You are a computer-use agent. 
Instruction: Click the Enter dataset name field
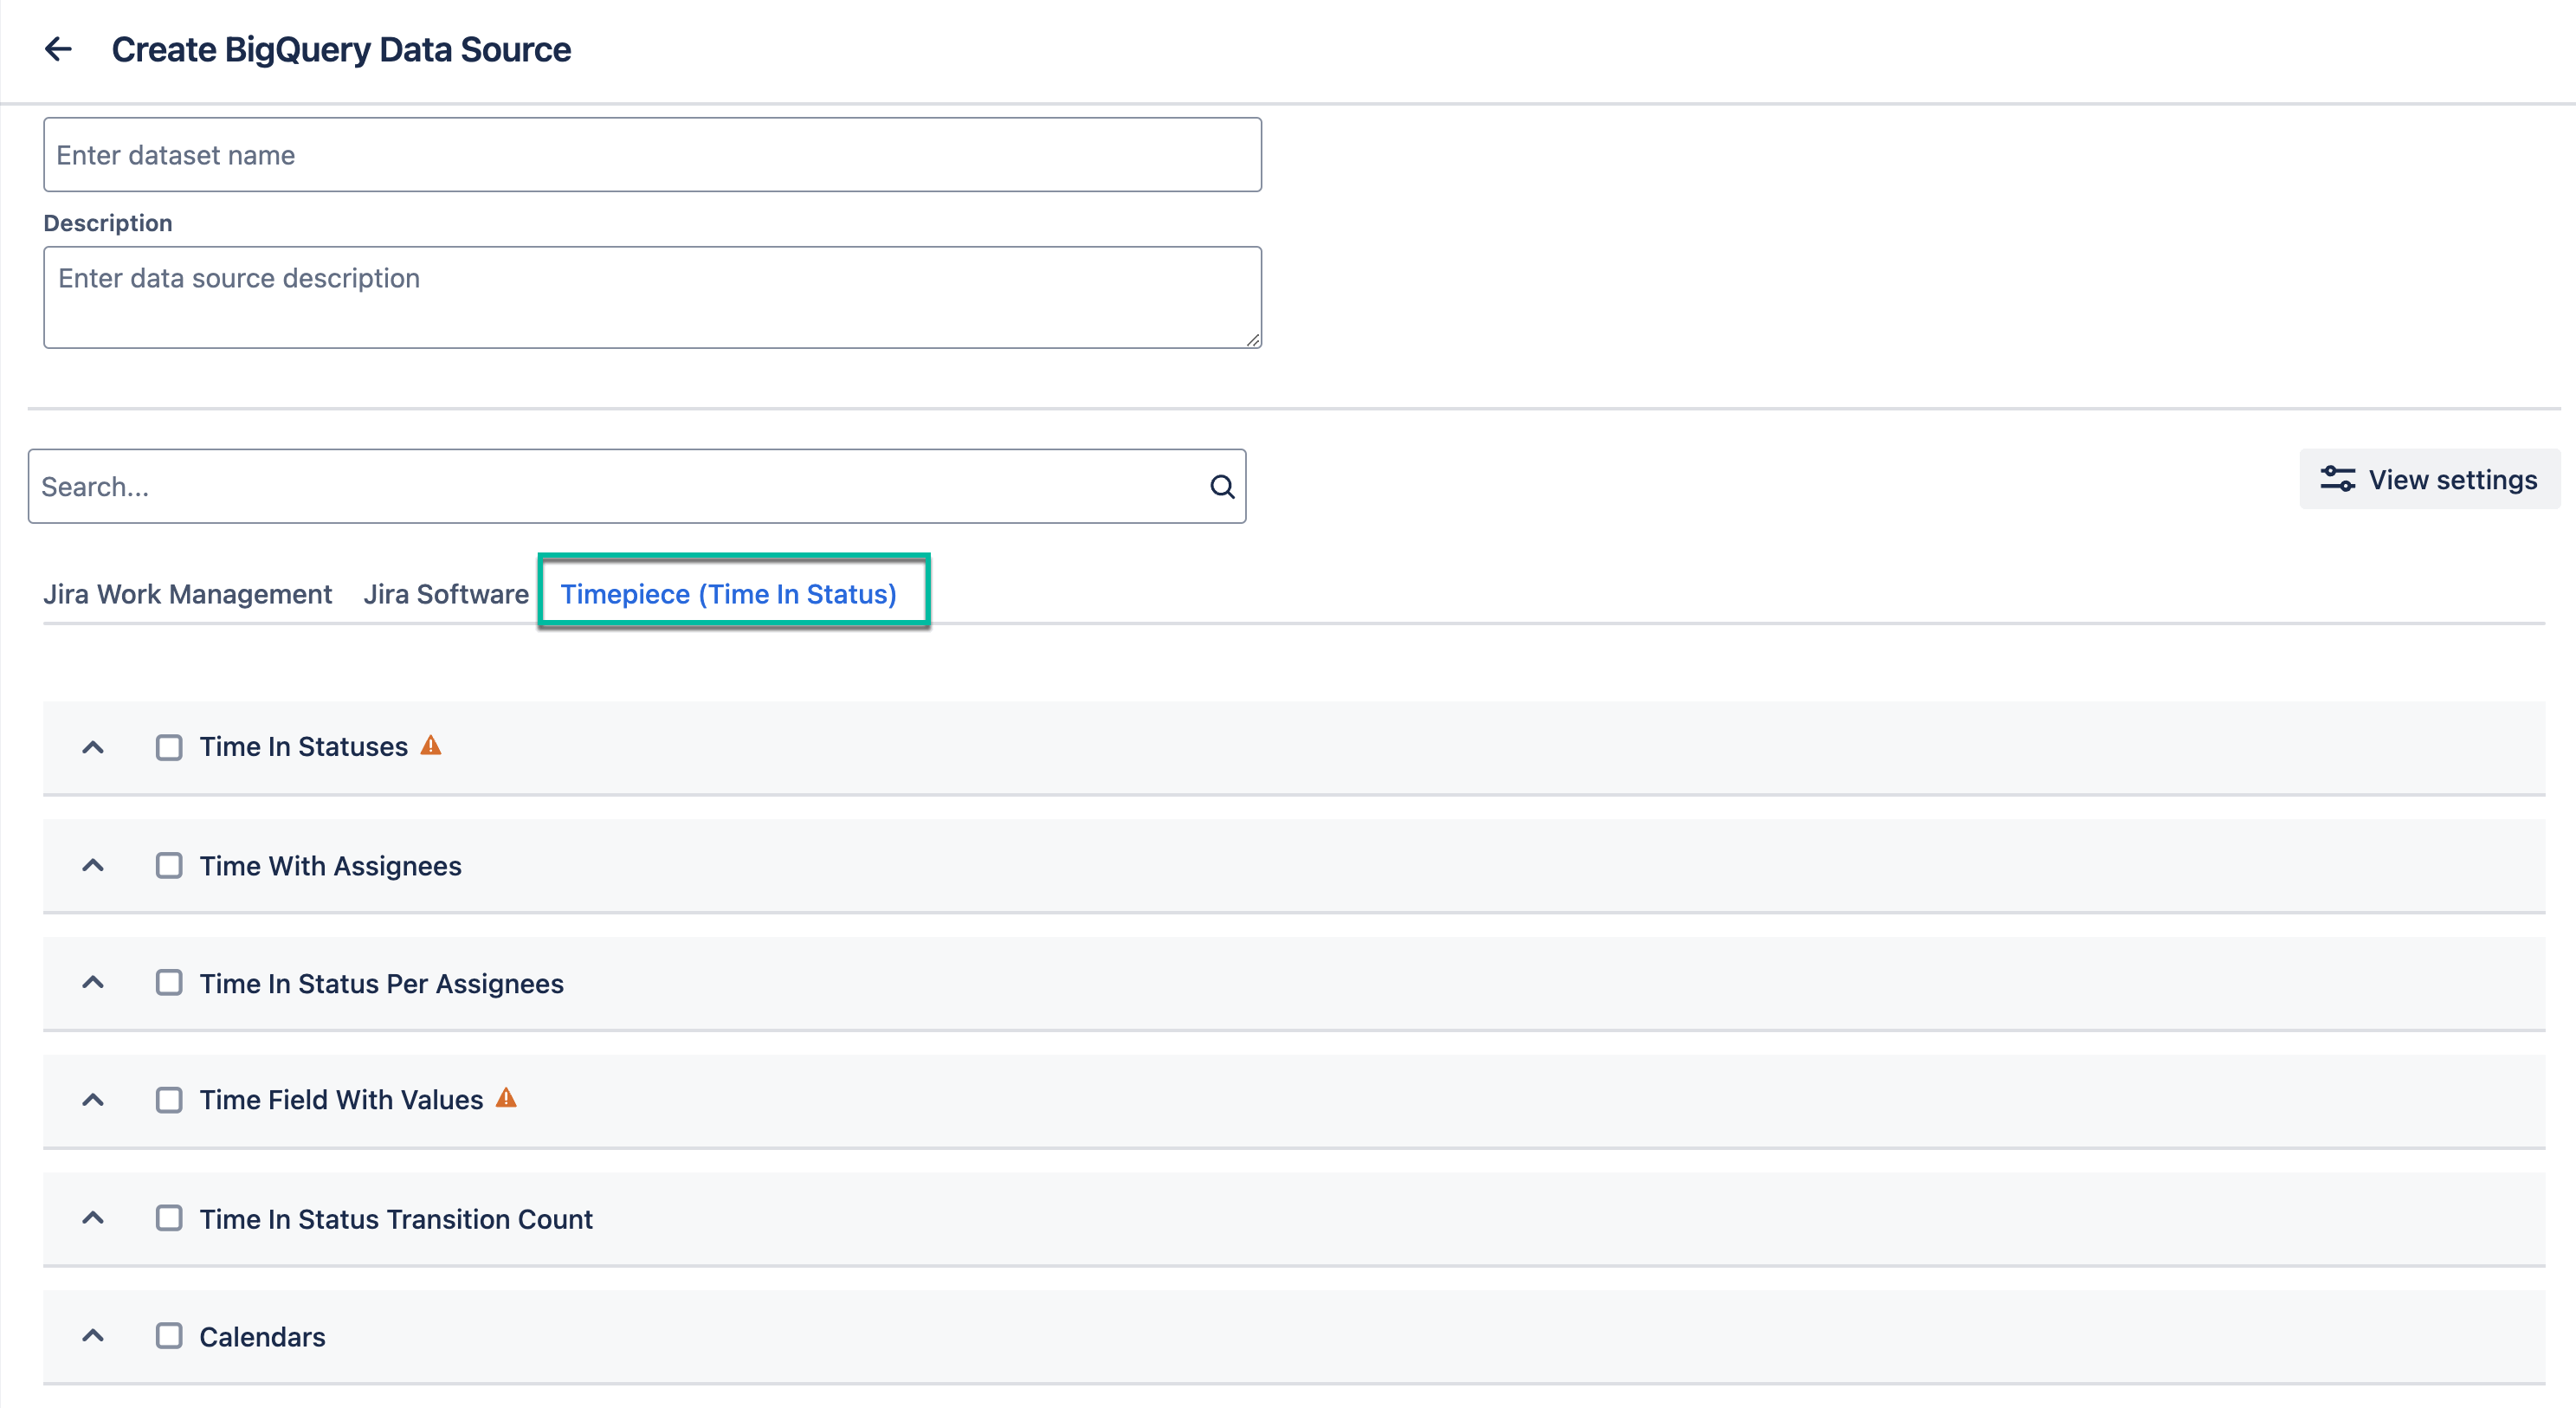(650, 154)
